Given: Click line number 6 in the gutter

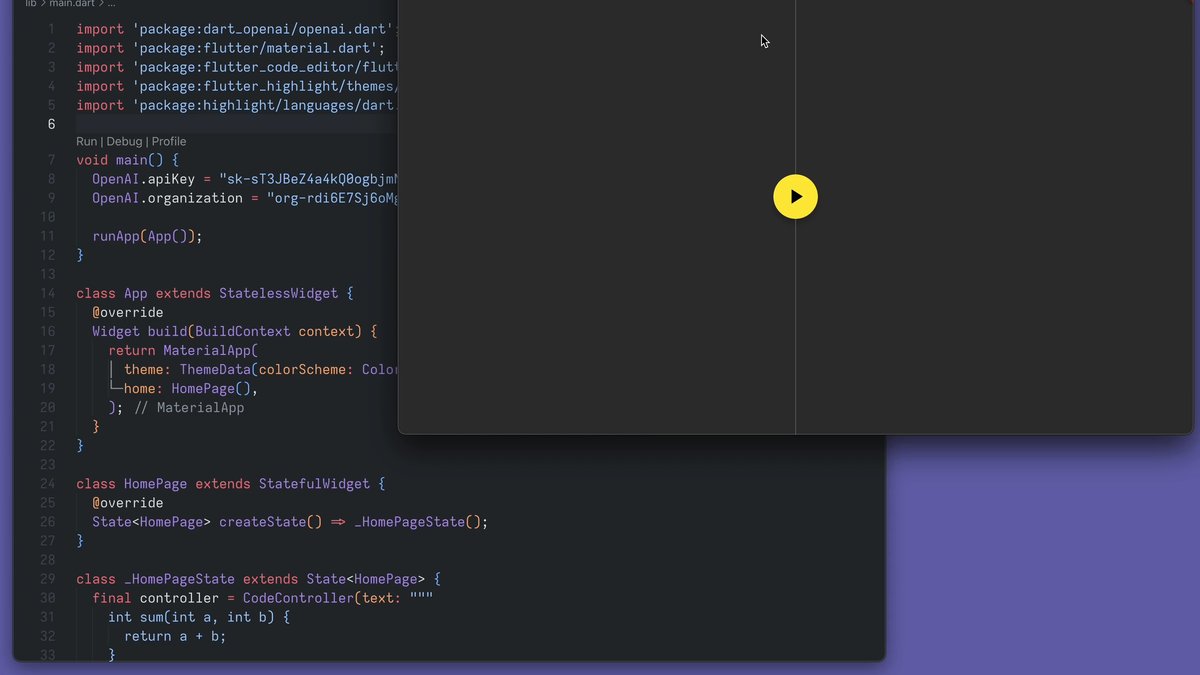Looking at the screenshot, I should 50,124.
